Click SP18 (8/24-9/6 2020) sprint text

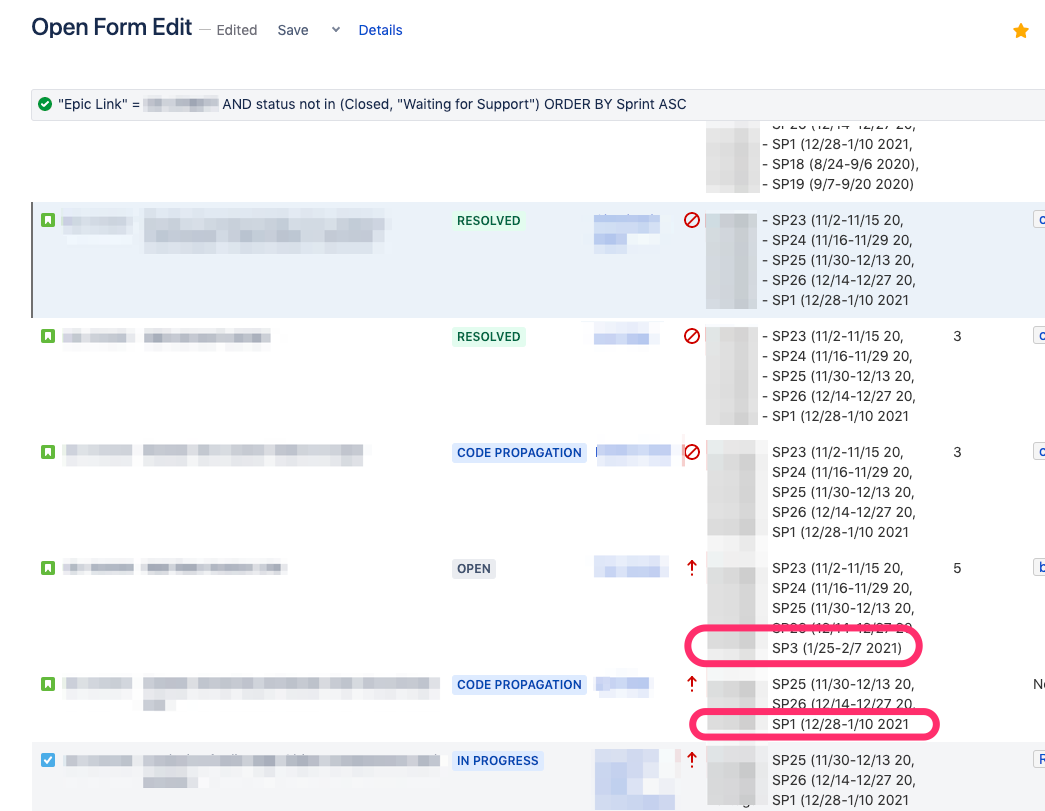pos(845,164)
